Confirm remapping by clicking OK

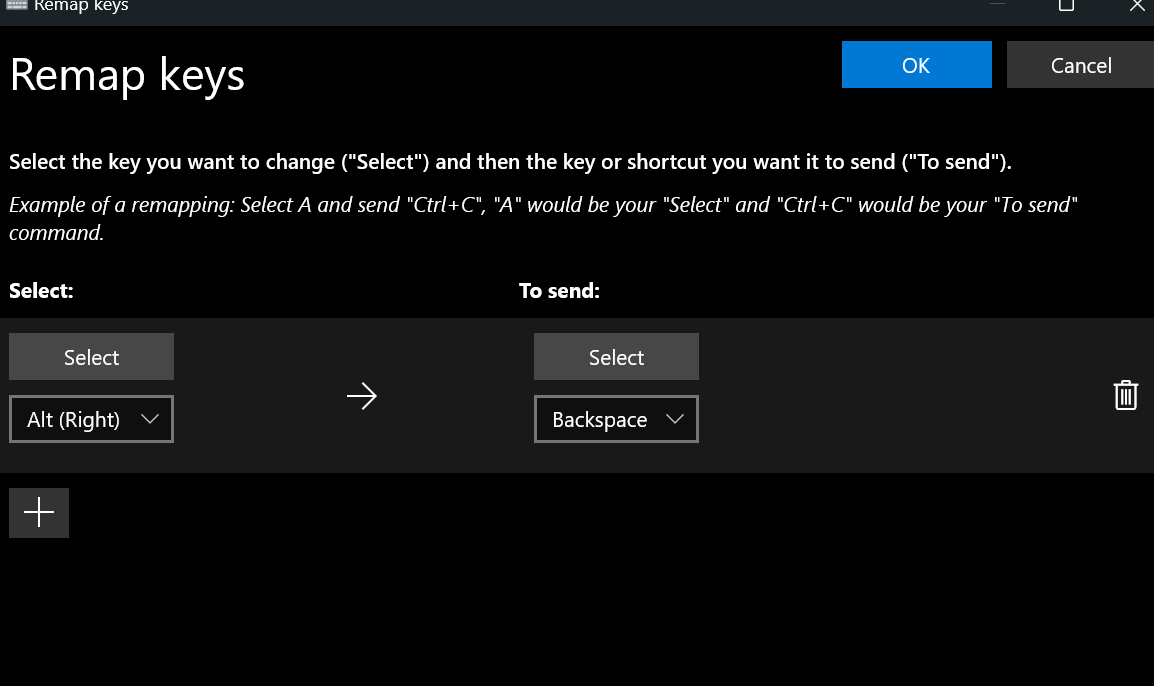tap(916, 64)
